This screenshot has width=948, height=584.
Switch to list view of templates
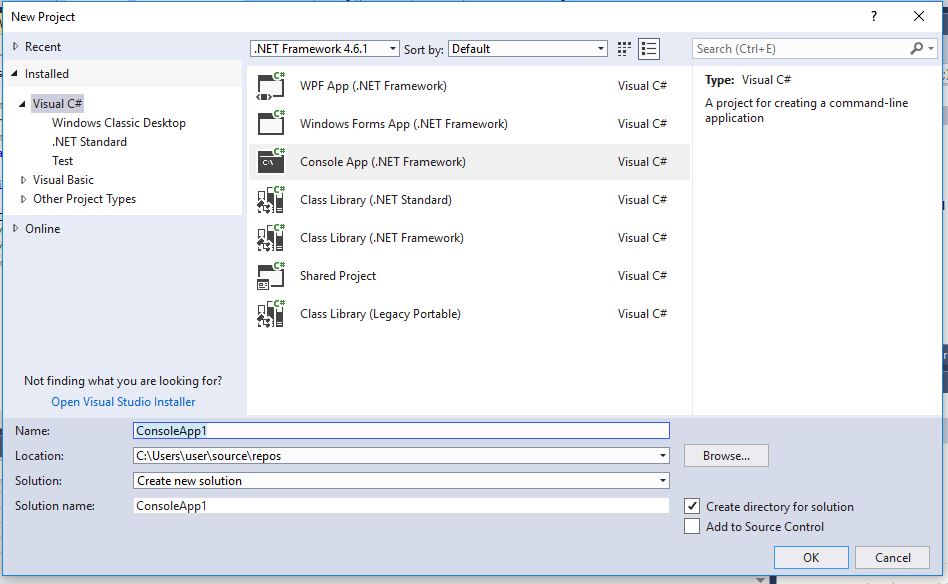coord(649,47)
